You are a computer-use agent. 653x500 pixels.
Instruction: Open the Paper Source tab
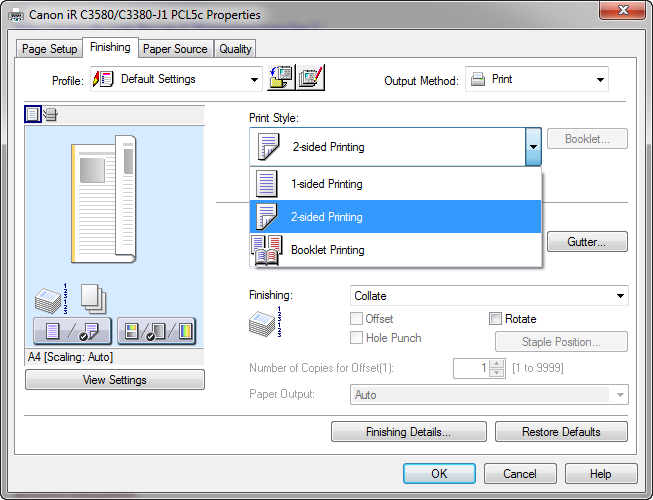[175, 49]
